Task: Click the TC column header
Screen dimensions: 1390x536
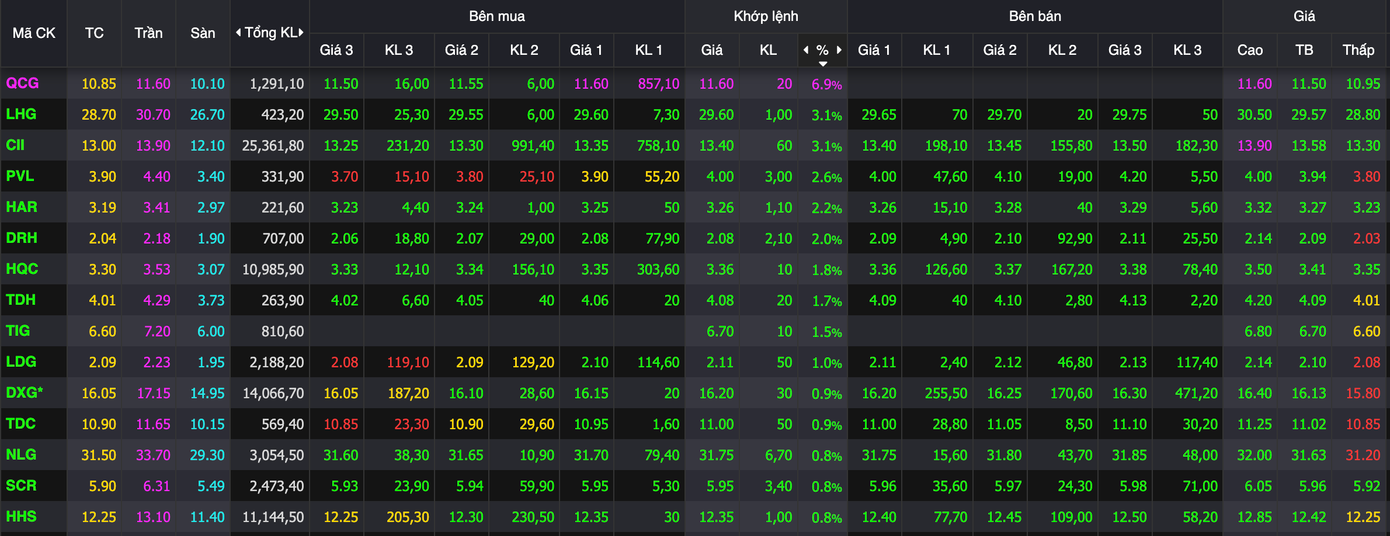Action: (94, 33)
